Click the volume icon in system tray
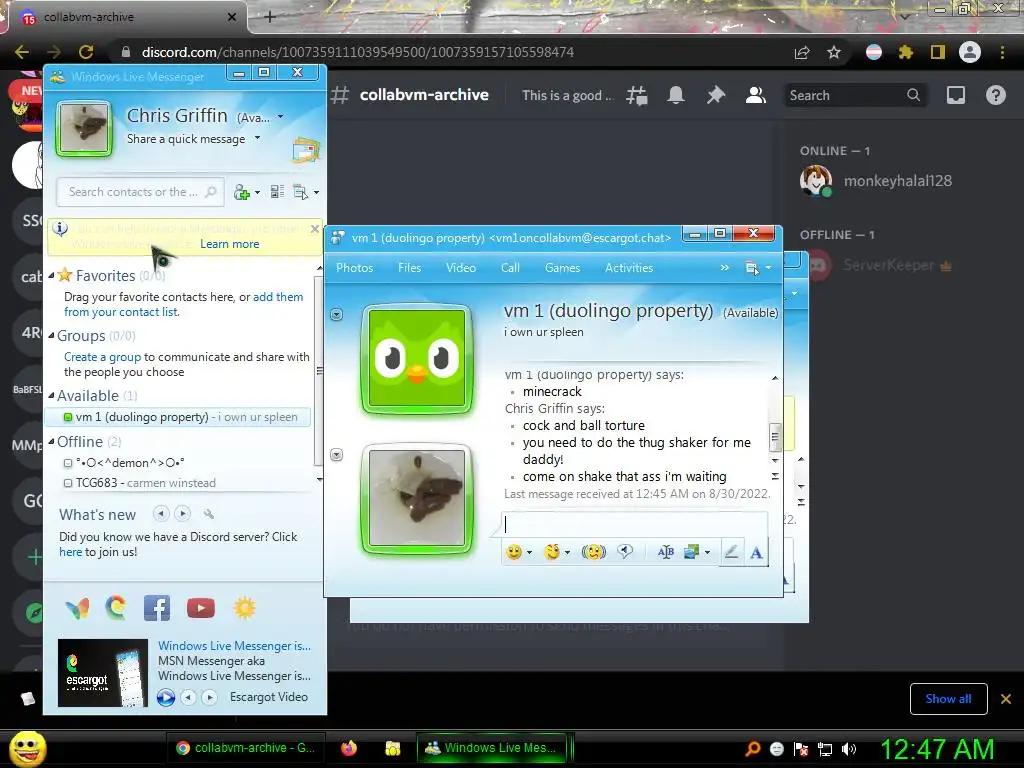 point(849,749)
